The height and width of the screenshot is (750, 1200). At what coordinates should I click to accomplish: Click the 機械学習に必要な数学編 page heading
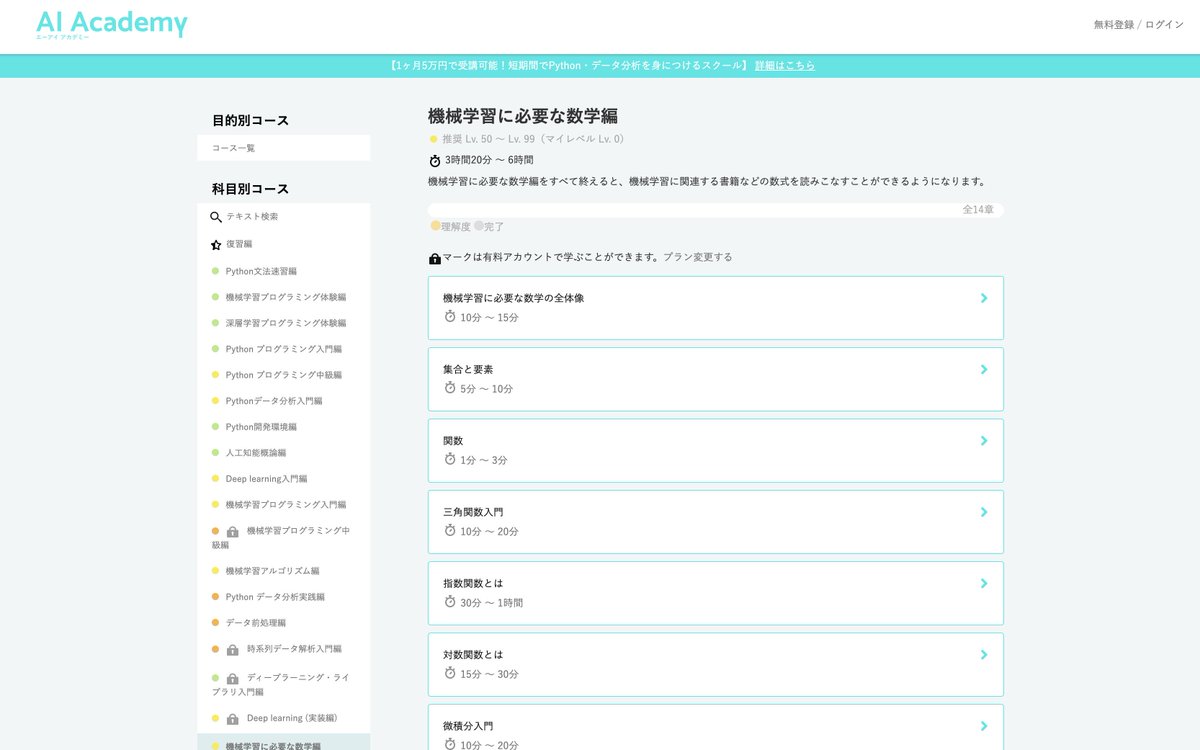(523, 116)
